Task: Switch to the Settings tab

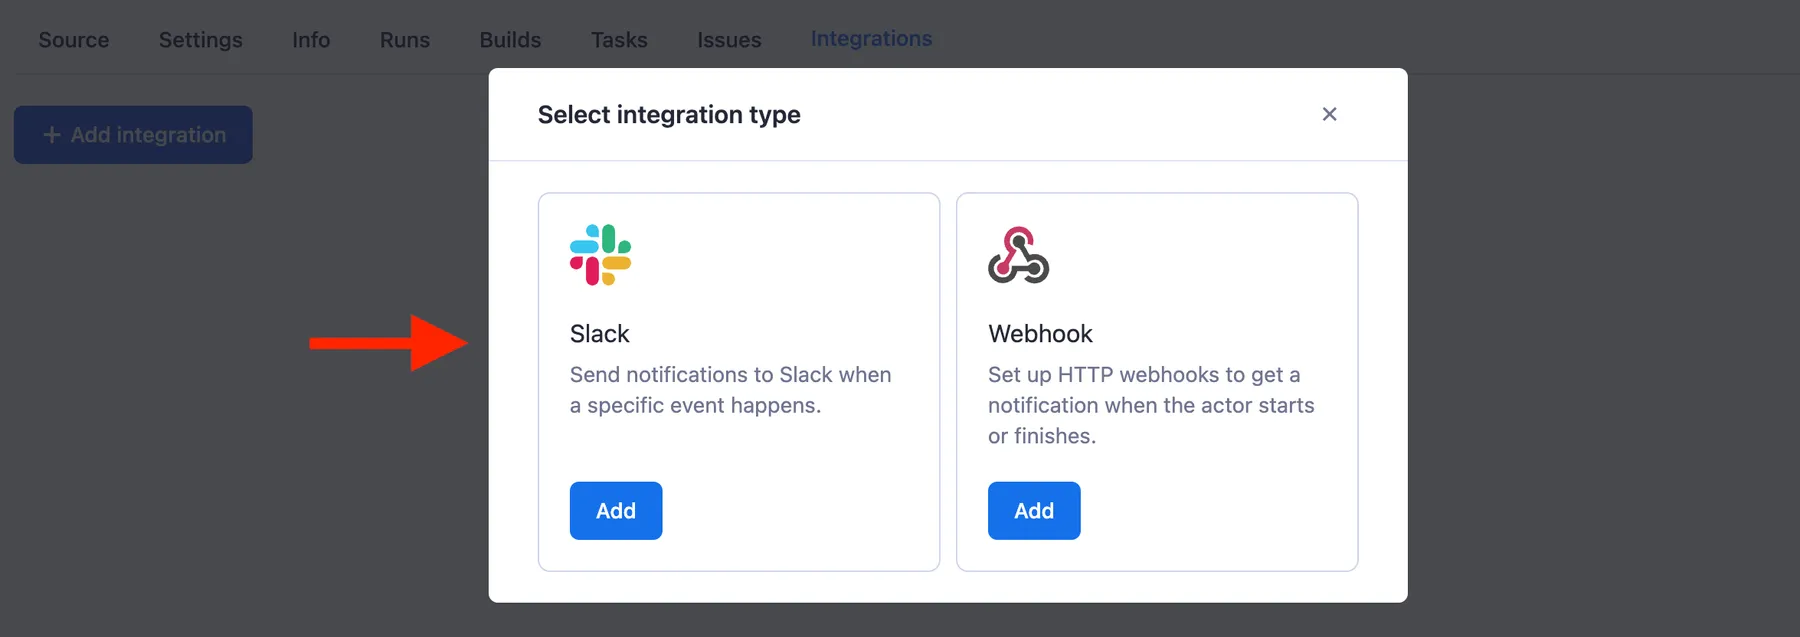Action: [201, 40]
